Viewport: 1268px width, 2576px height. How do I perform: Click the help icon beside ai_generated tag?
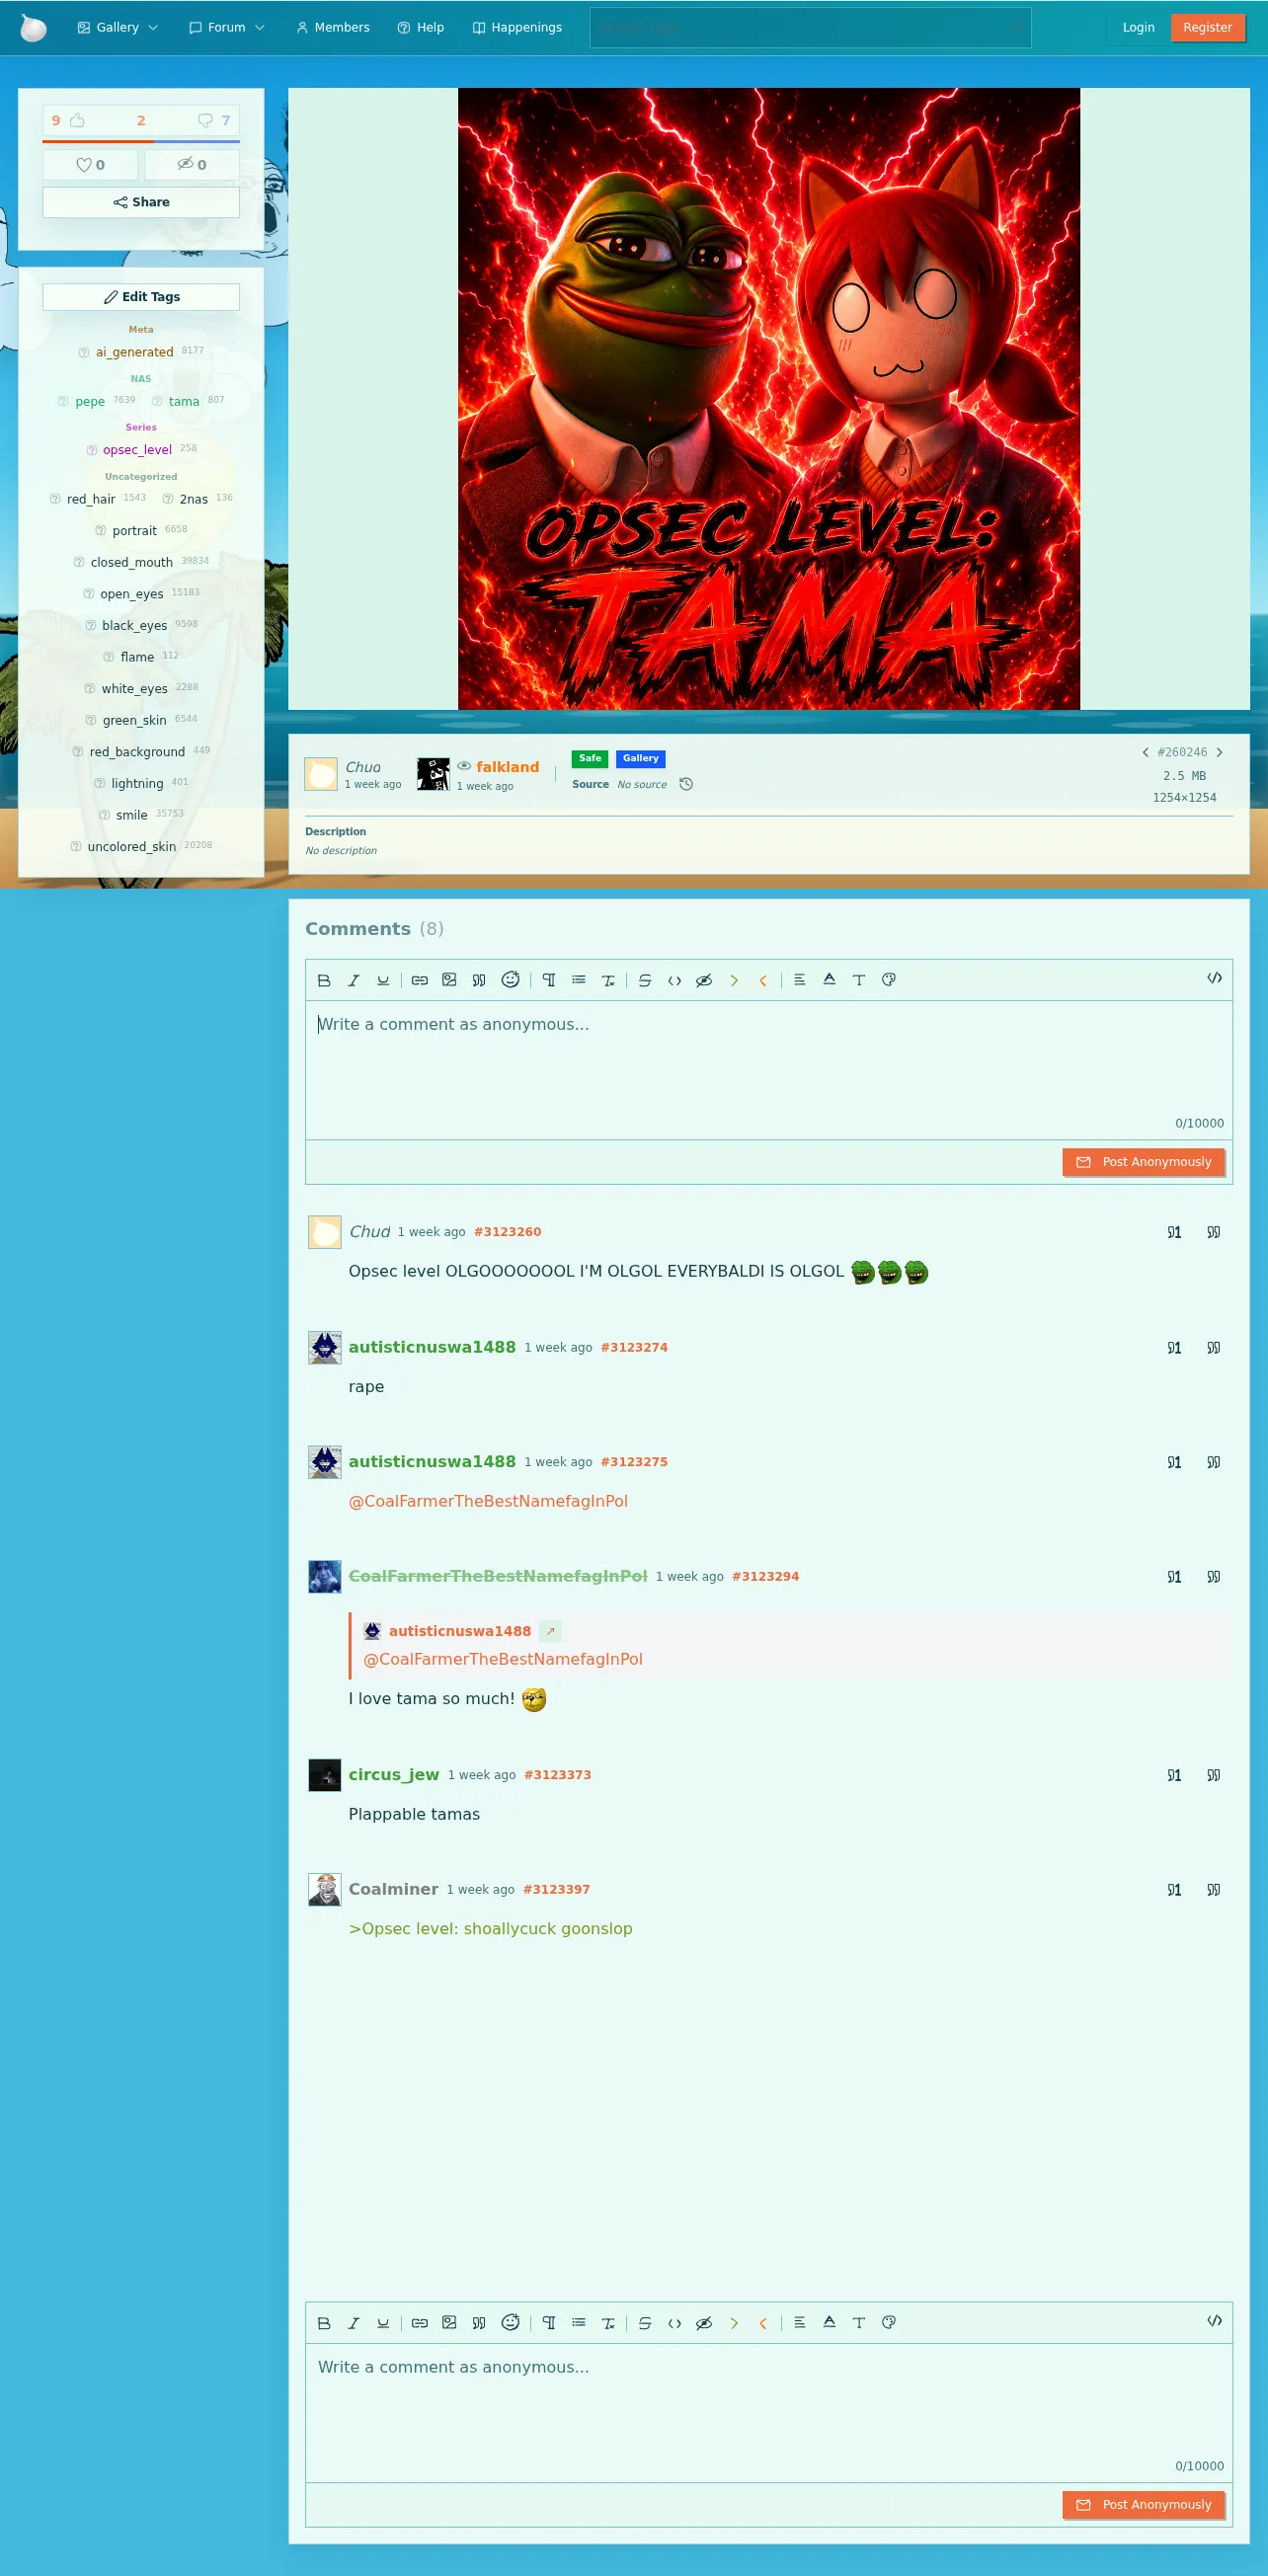pos(84,352)
